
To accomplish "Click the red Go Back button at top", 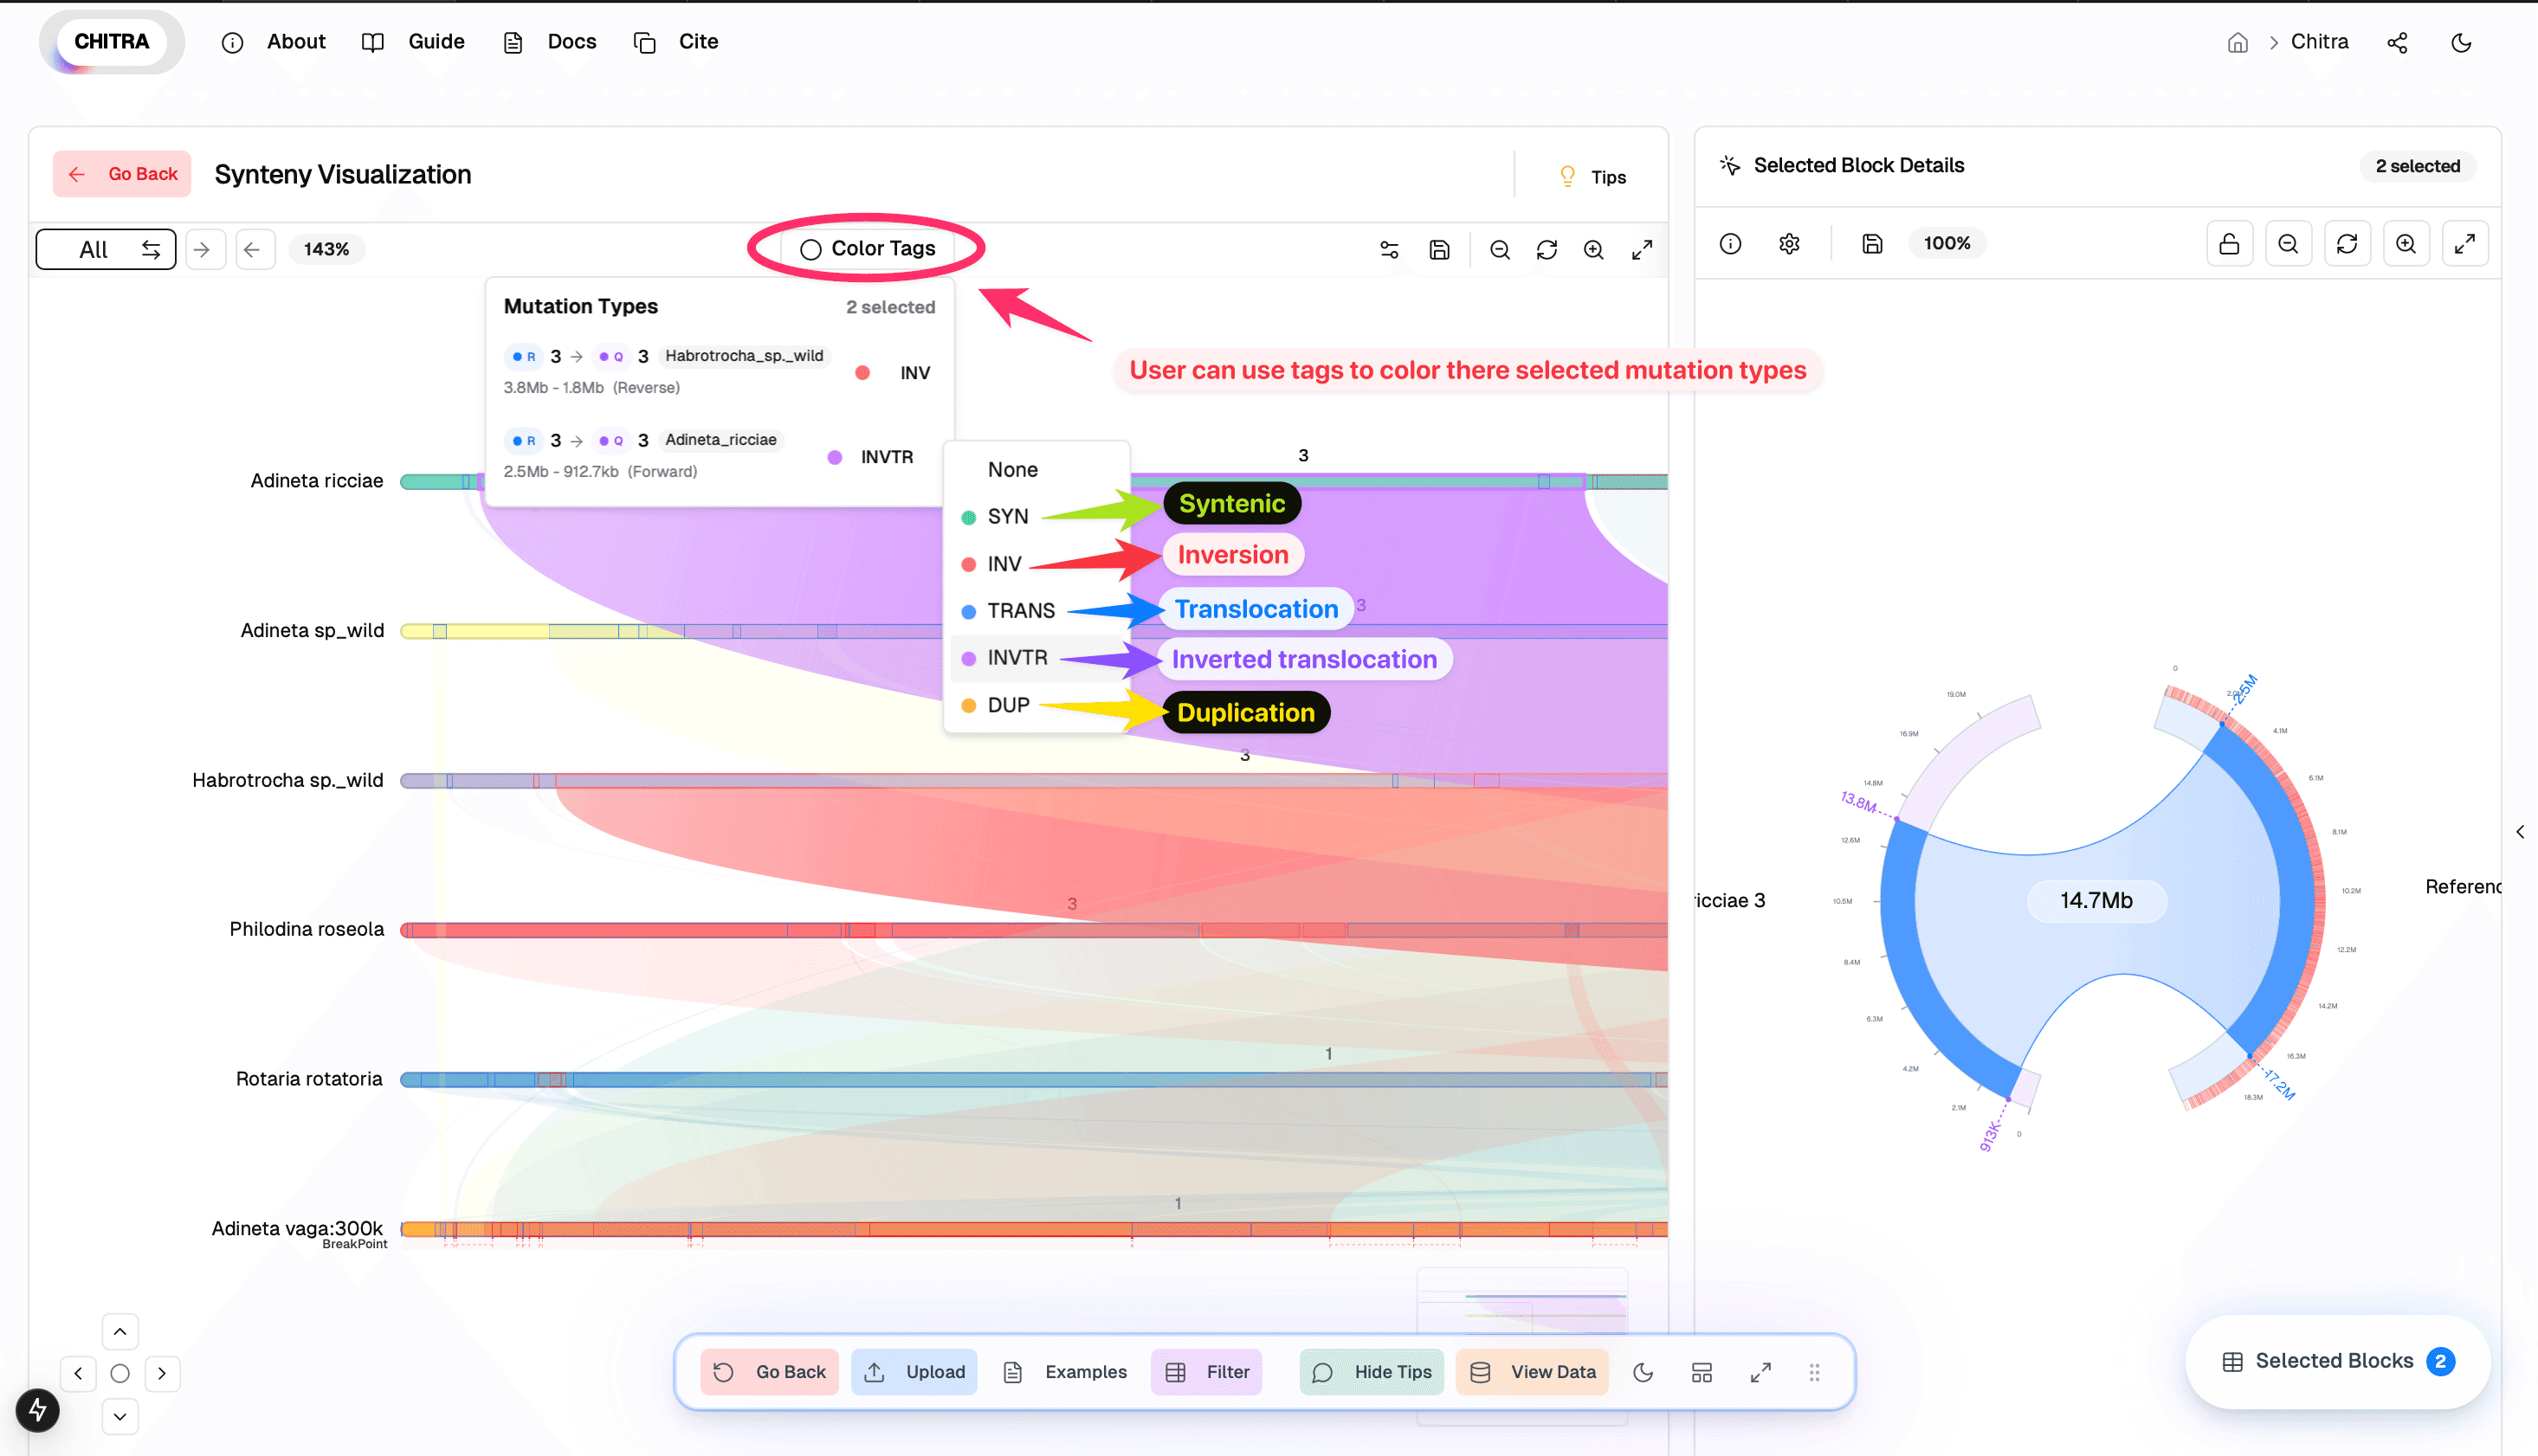I will coord(122,174).
